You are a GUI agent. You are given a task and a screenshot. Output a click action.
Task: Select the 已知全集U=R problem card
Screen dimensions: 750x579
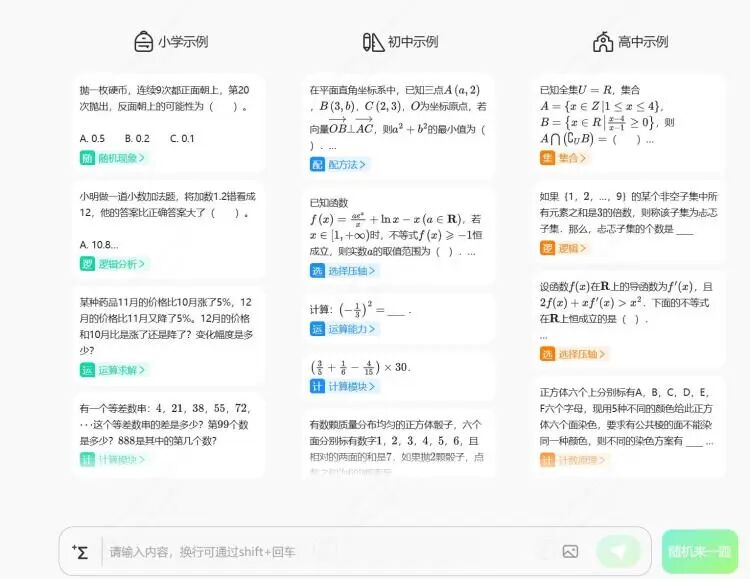coord(629,123)
